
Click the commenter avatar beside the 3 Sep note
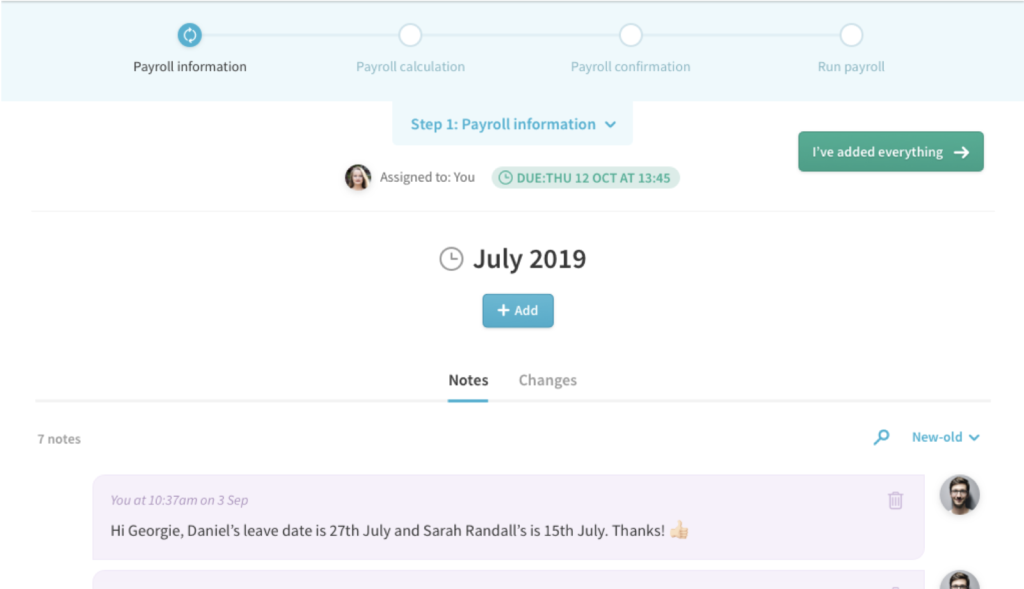click(x=959, y=495)
